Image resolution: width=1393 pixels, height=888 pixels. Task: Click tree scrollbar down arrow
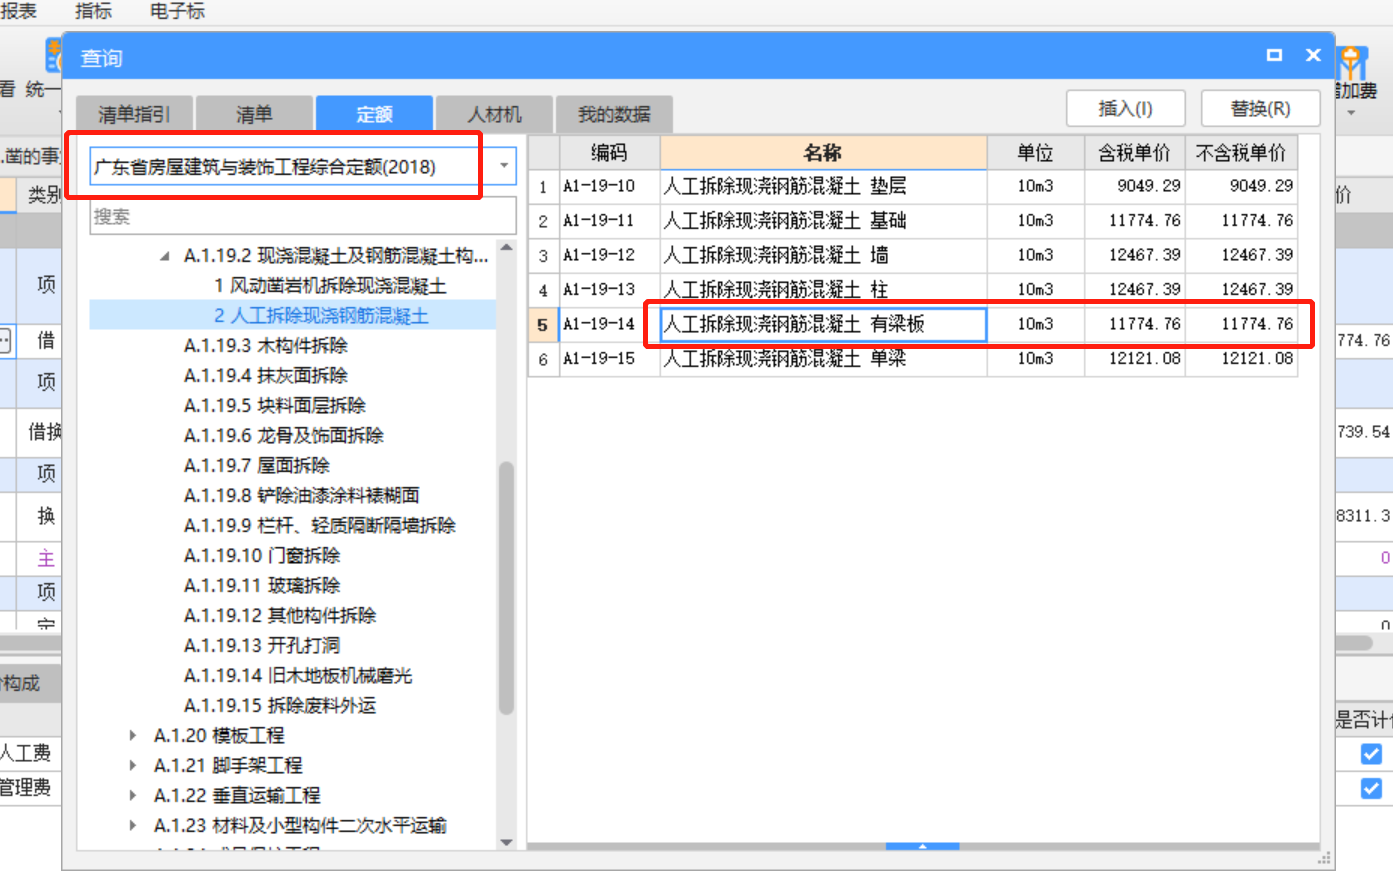(x=506, y=842)
